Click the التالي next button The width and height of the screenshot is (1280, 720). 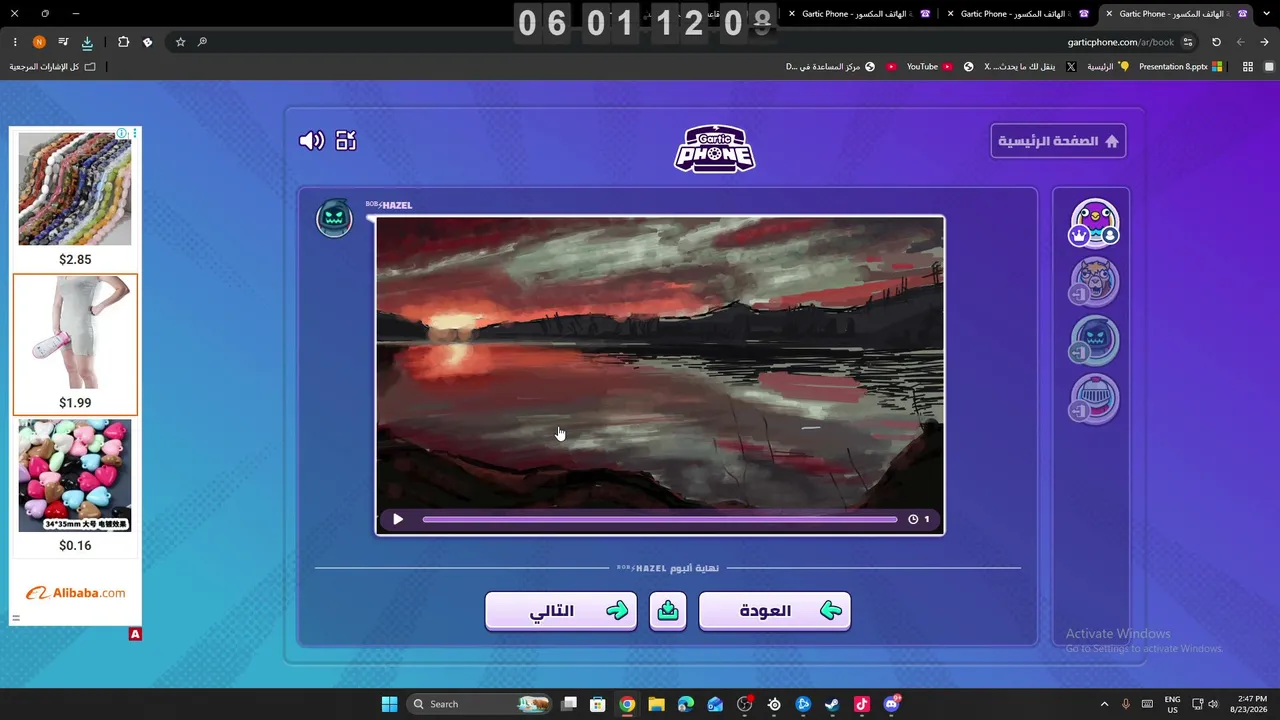click(561, 611)
